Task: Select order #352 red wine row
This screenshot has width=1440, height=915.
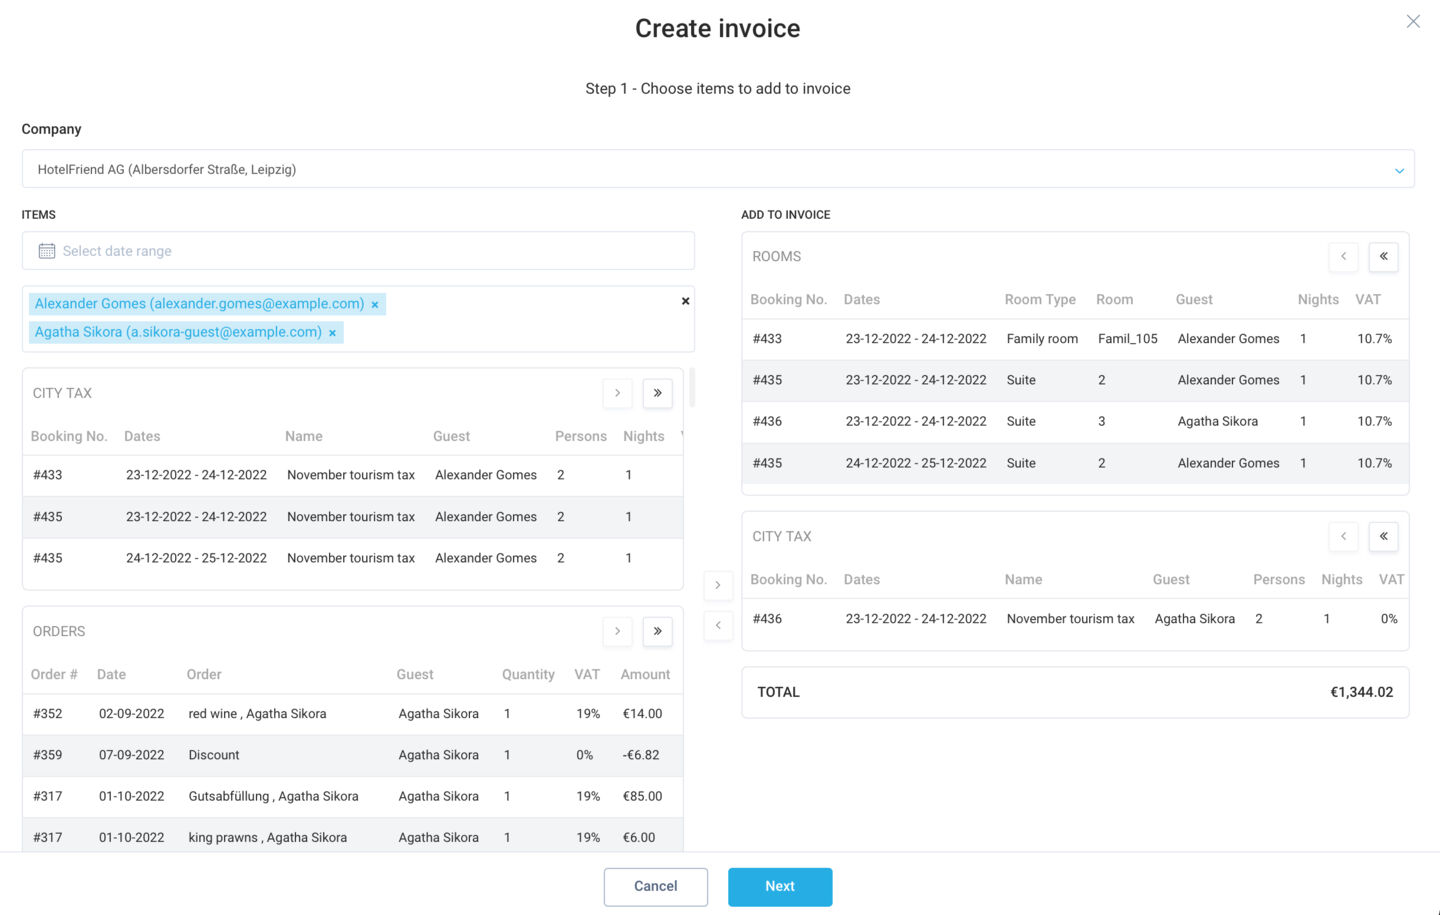Action: click(353, 714)
